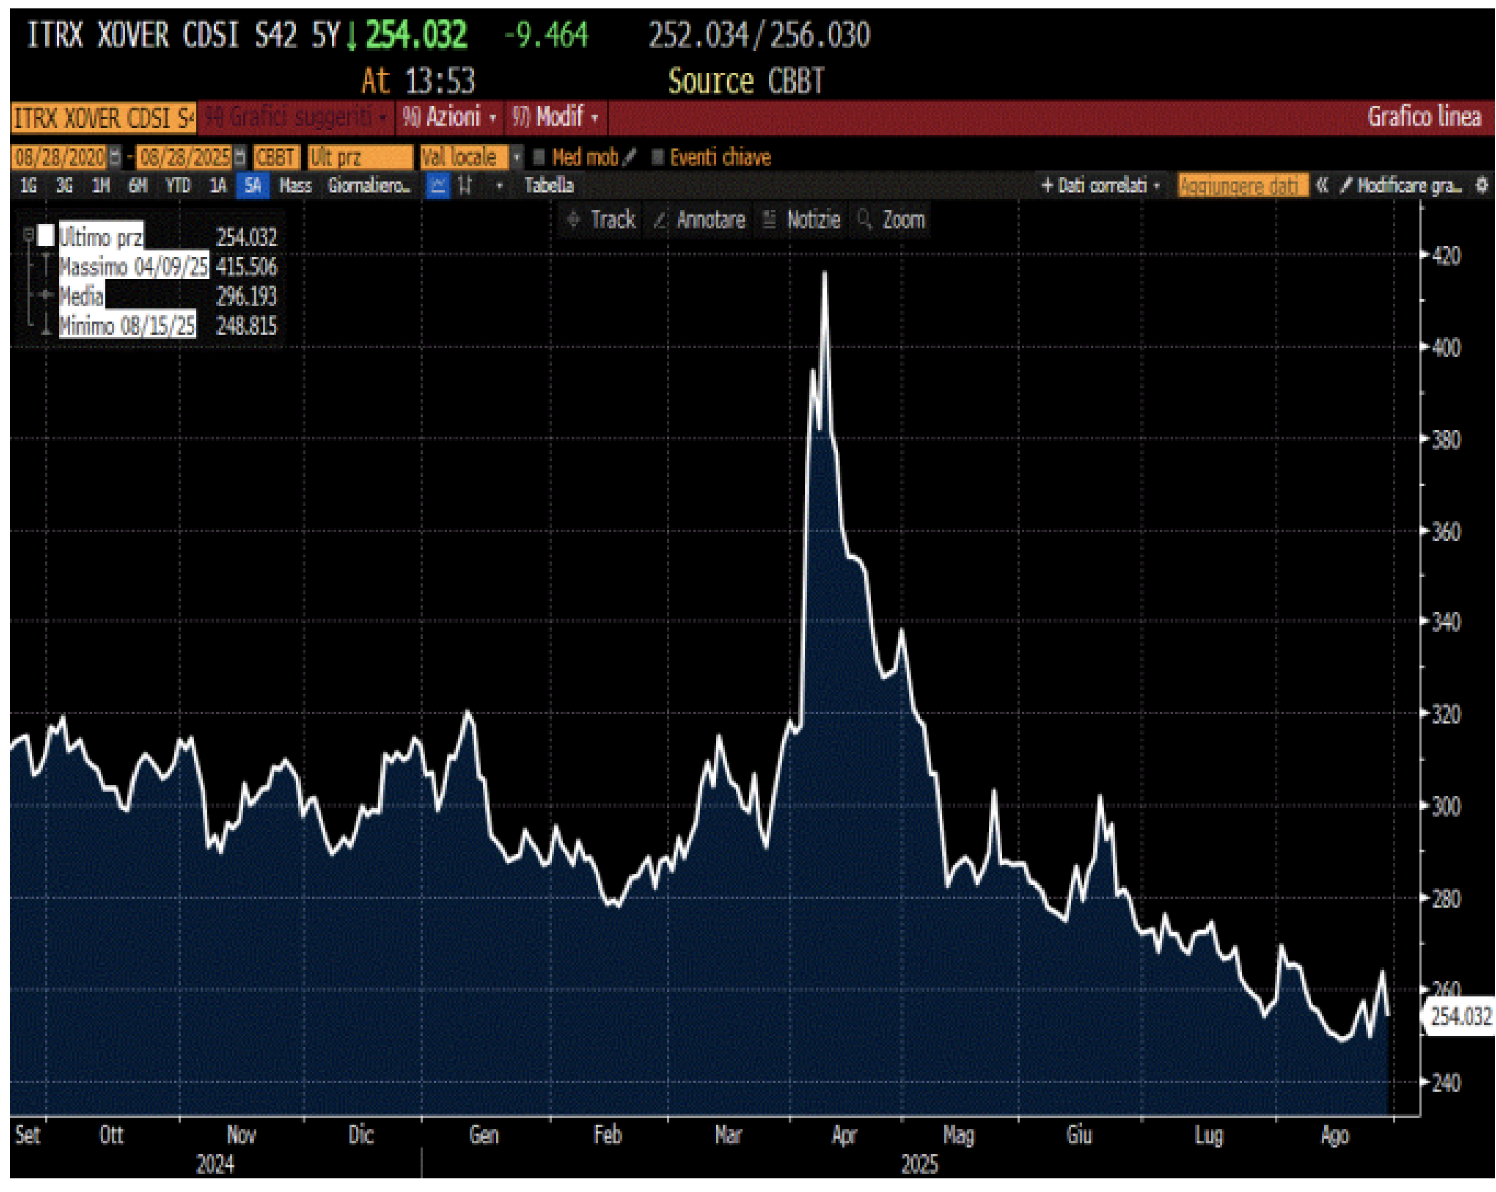
Task: Select the 1A time range tab
Action: click(218, 186)
